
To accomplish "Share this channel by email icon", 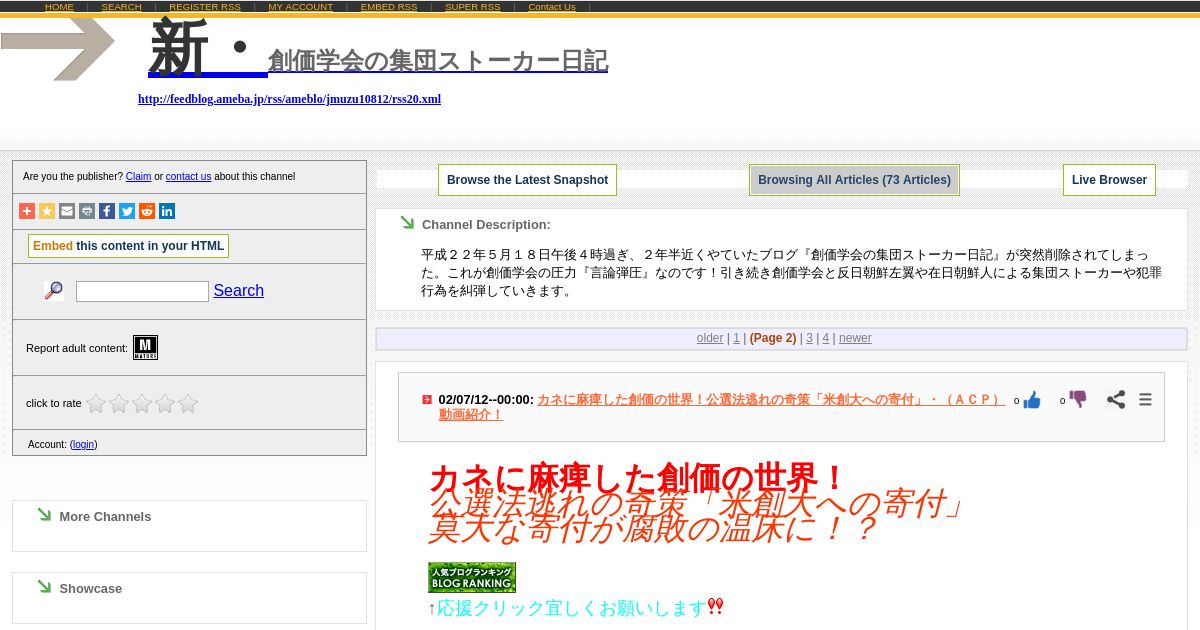I will (x=67, y=211).
